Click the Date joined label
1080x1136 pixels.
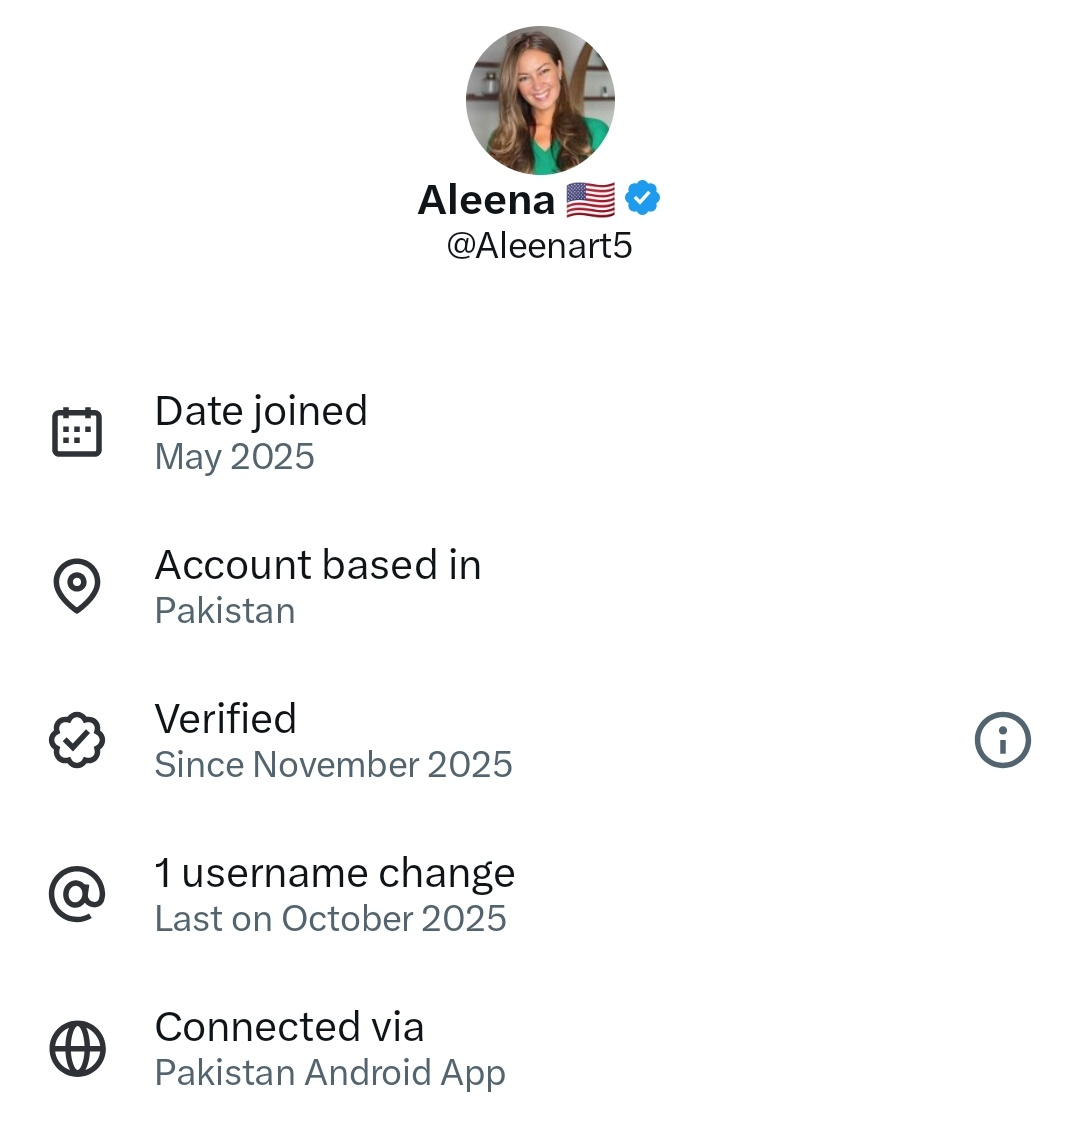261,411
